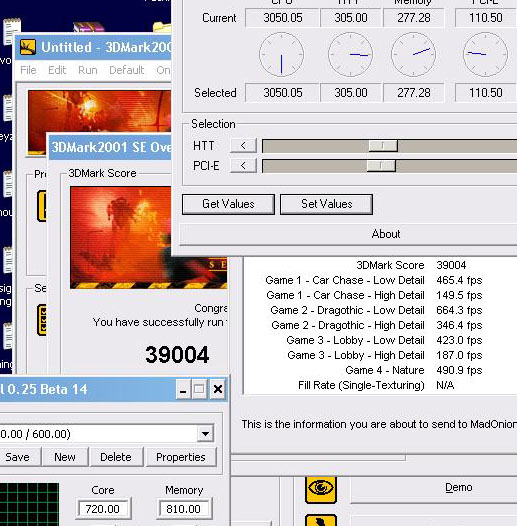Click the Get Values button
The width and height of the screenshot is (517, 526).
228,204
